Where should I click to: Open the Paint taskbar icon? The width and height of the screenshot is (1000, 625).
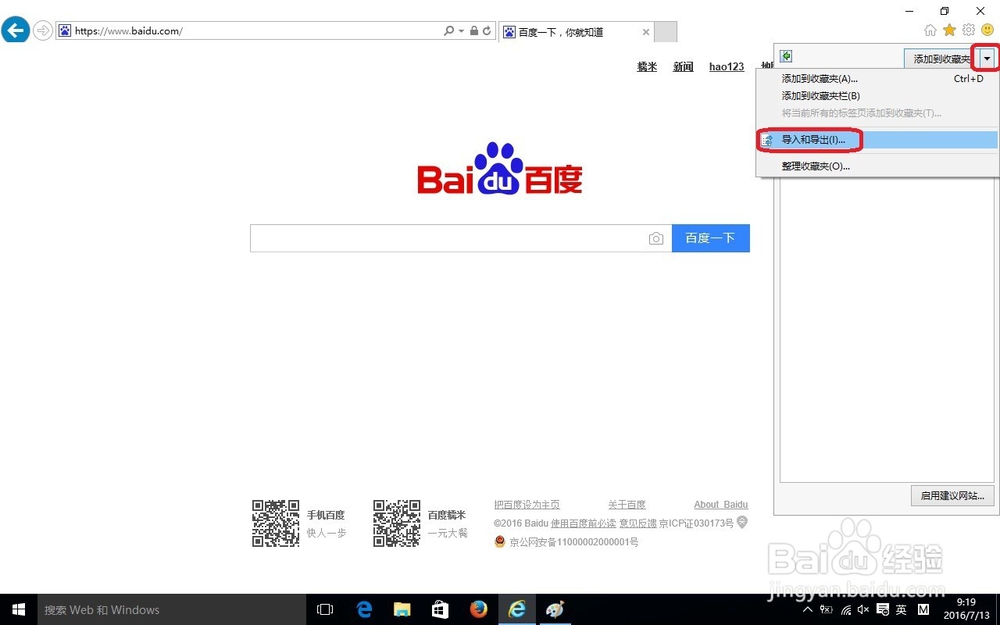tap(555, 610)
